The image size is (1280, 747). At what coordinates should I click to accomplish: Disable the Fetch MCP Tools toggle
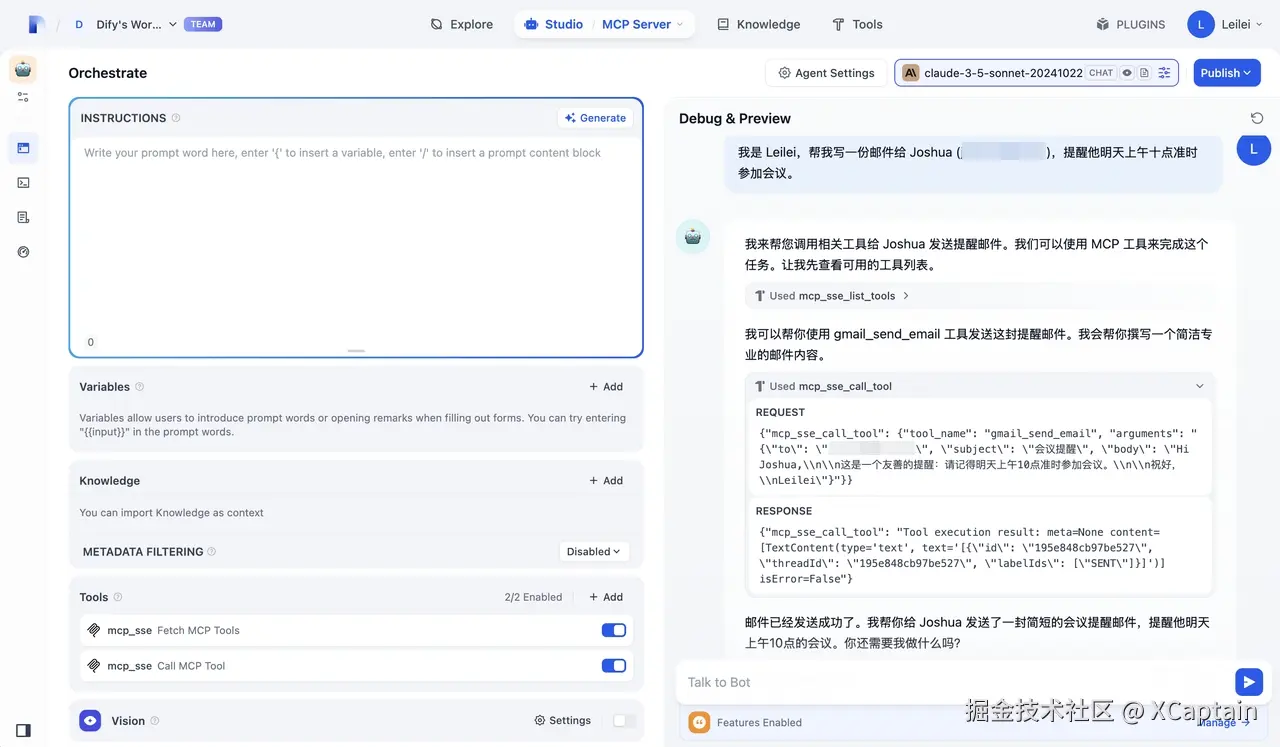tap(613, 630)
